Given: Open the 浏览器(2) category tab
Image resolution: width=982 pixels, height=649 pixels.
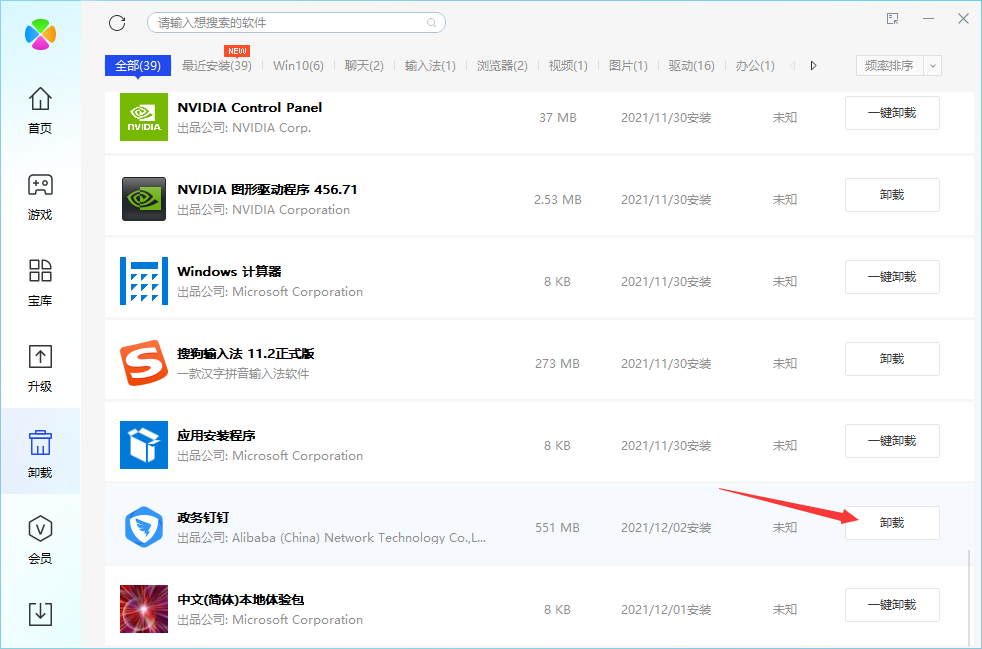Looking at the screenshot, I should pyautogui.click(x=502, y=66).
